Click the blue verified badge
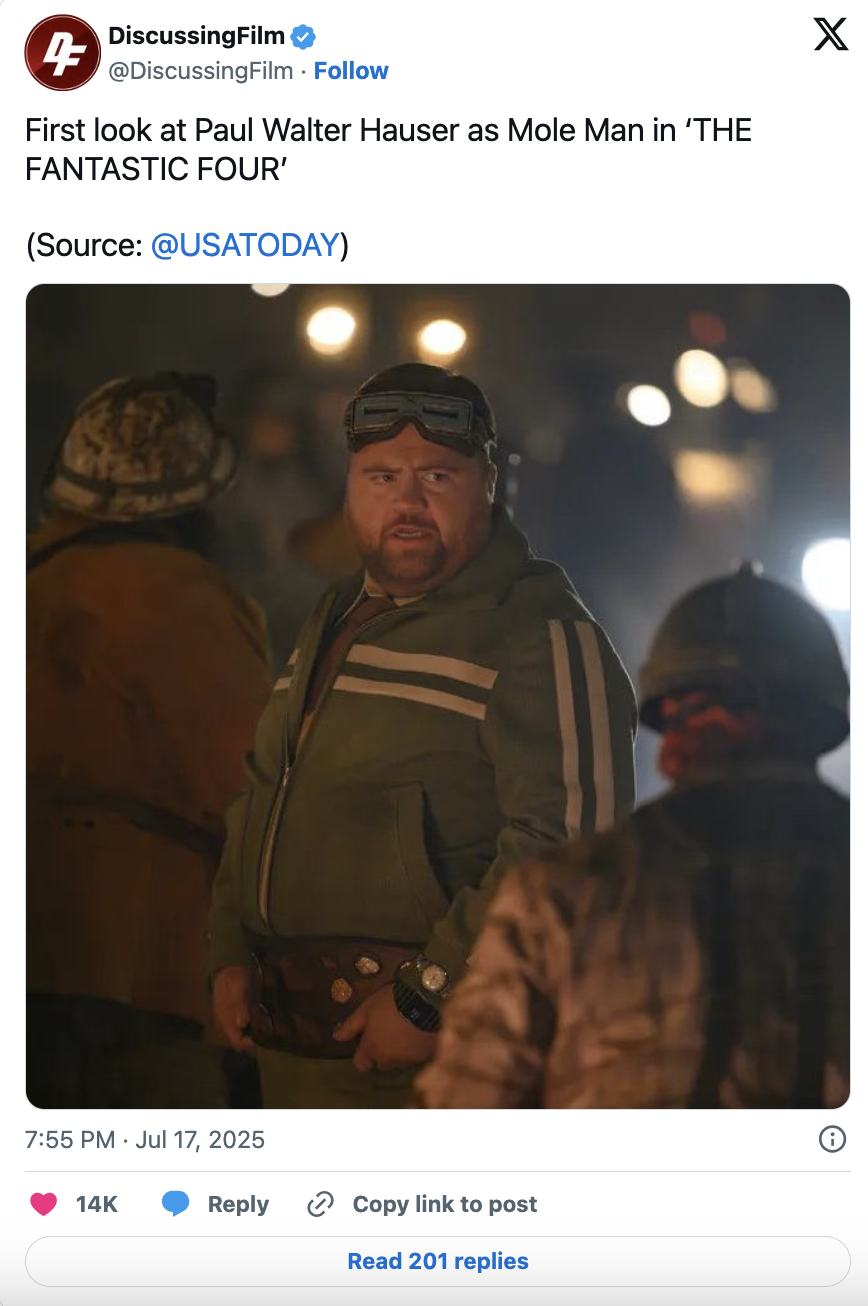 point(303,37)
